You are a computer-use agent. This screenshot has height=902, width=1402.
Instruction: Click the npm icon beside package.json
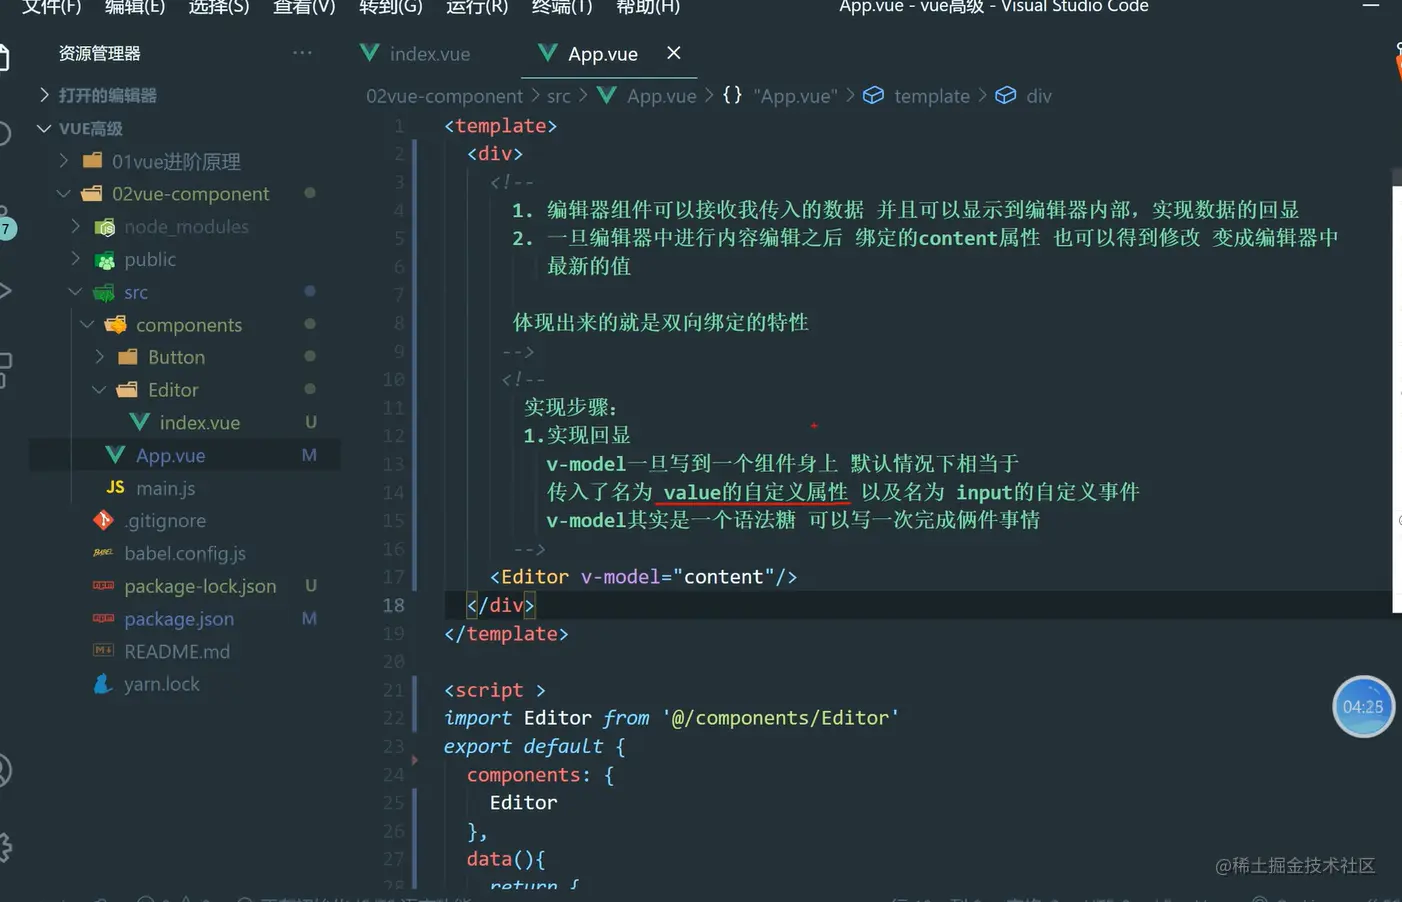pos(103,619)
